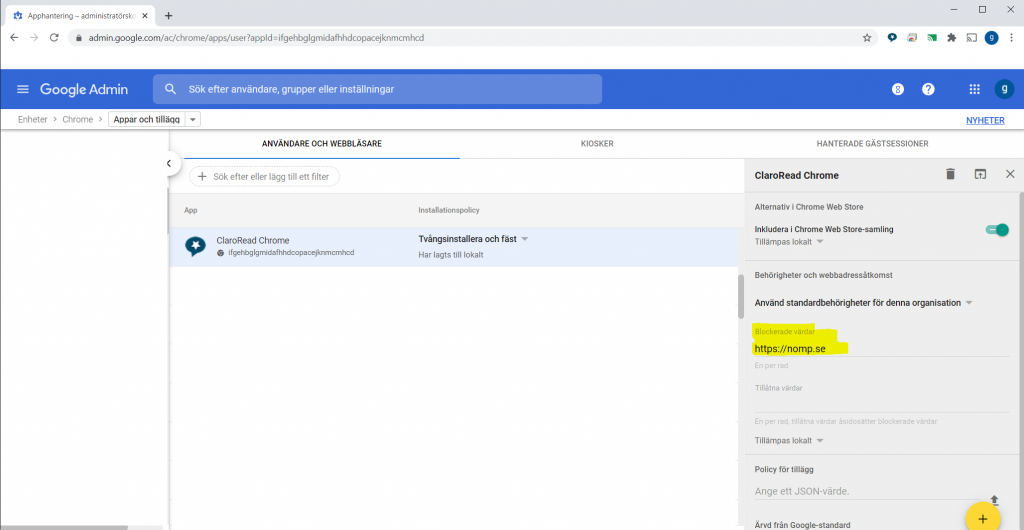Go to Chrome breadcrumb

coord(78,119)
